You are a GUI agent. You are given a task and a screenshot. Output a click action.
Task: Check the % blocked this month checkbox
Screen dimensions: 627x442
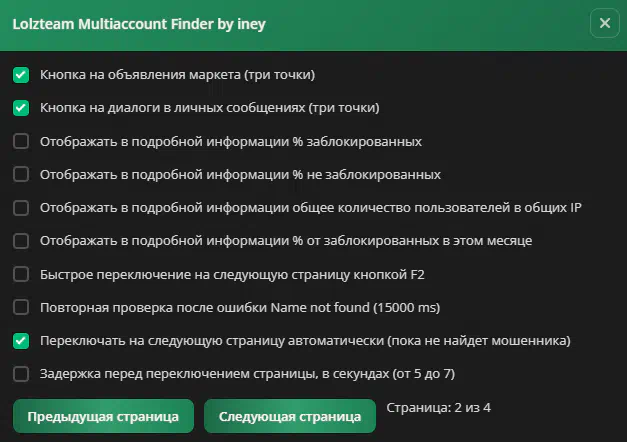[21, 241]
